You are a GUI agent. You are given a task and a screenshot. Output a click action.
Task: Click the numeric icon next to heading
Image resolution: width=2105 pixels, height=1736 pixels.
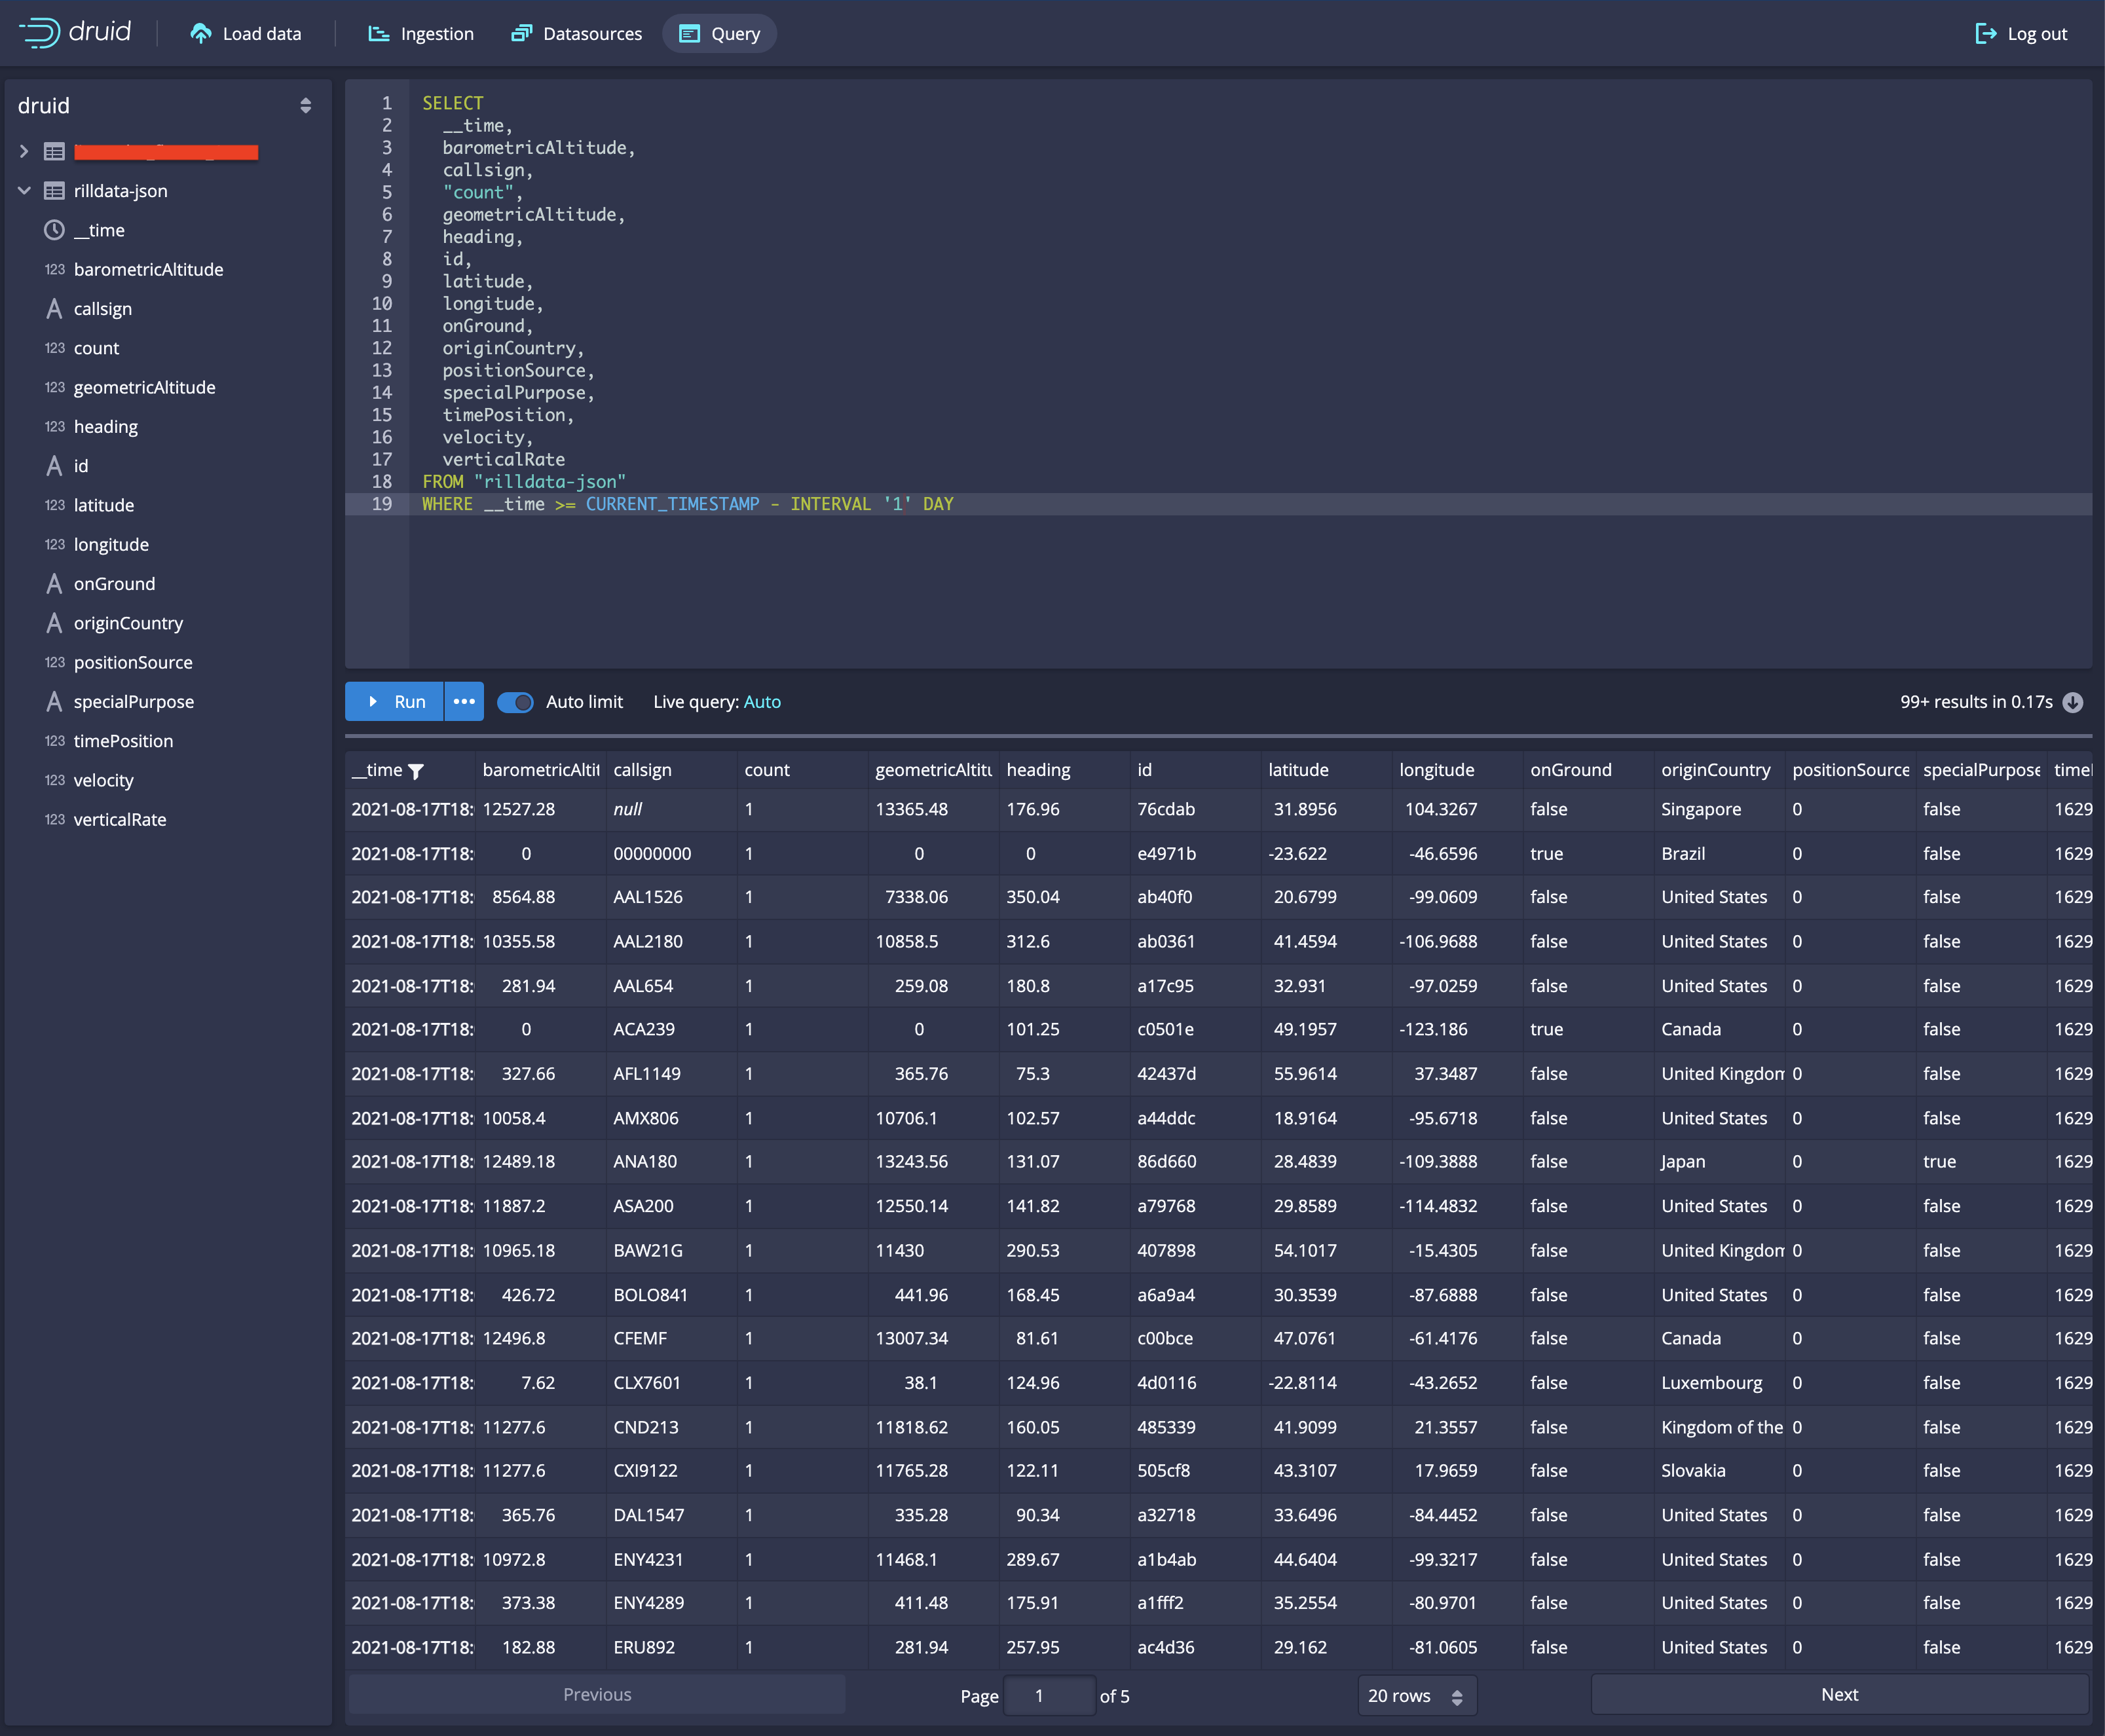point(54,427)
